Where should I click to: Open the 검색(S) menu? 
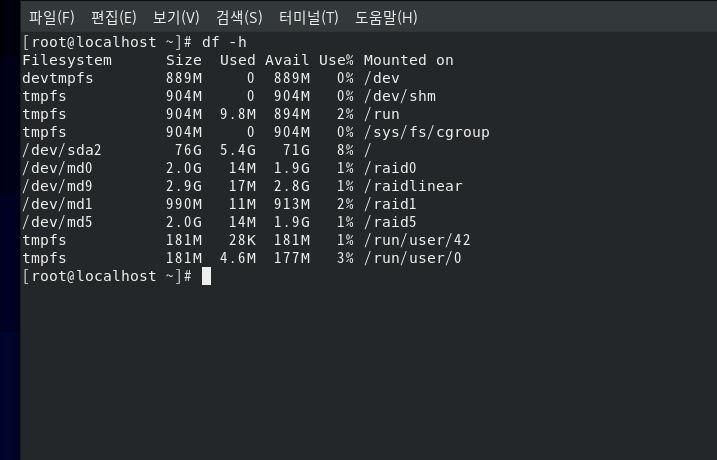pyautogui.click(x=239, y=18)
